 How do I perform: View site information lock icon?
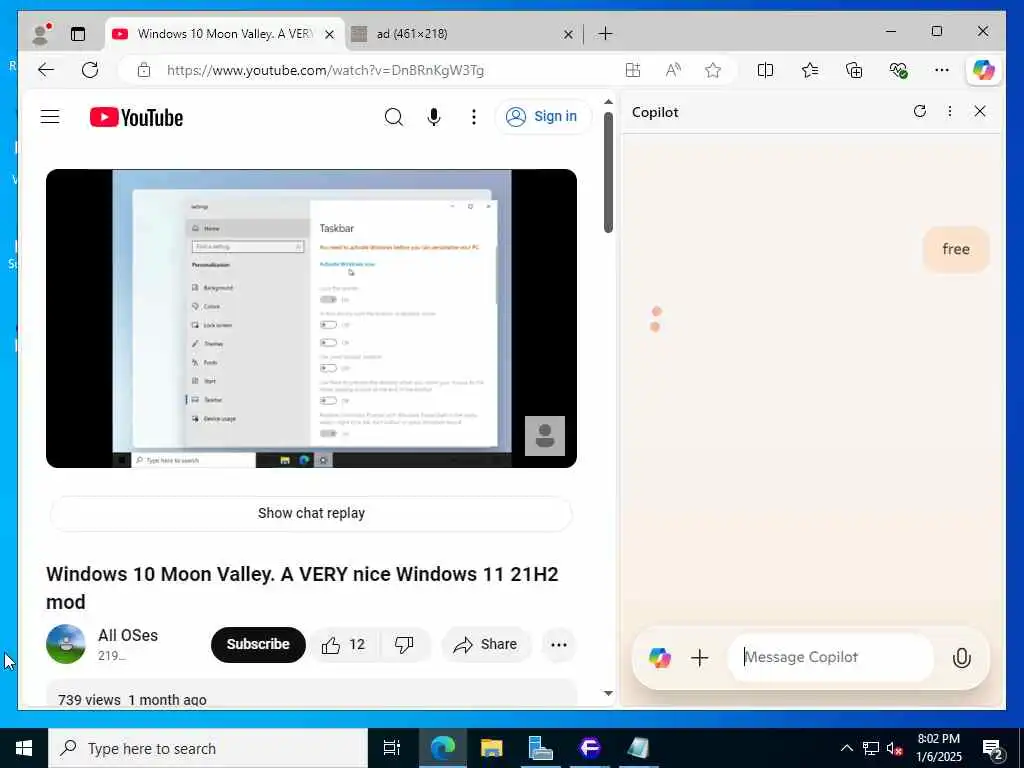pyautogui.click(x=144, y=70)
